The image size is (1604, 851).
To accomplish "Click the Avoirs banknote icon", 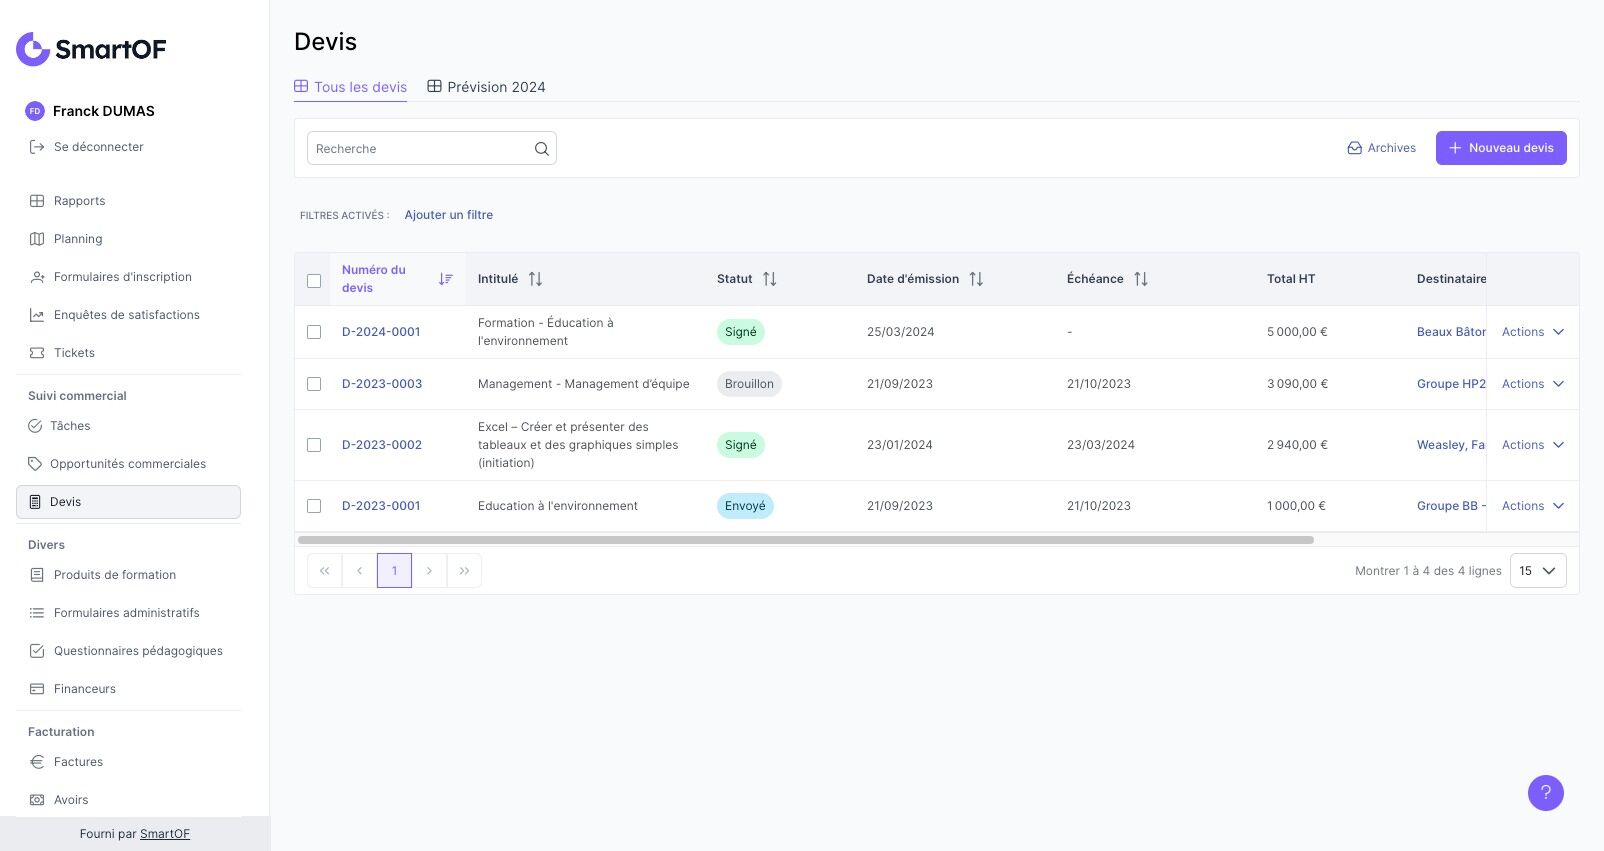I will pos(37,800).
